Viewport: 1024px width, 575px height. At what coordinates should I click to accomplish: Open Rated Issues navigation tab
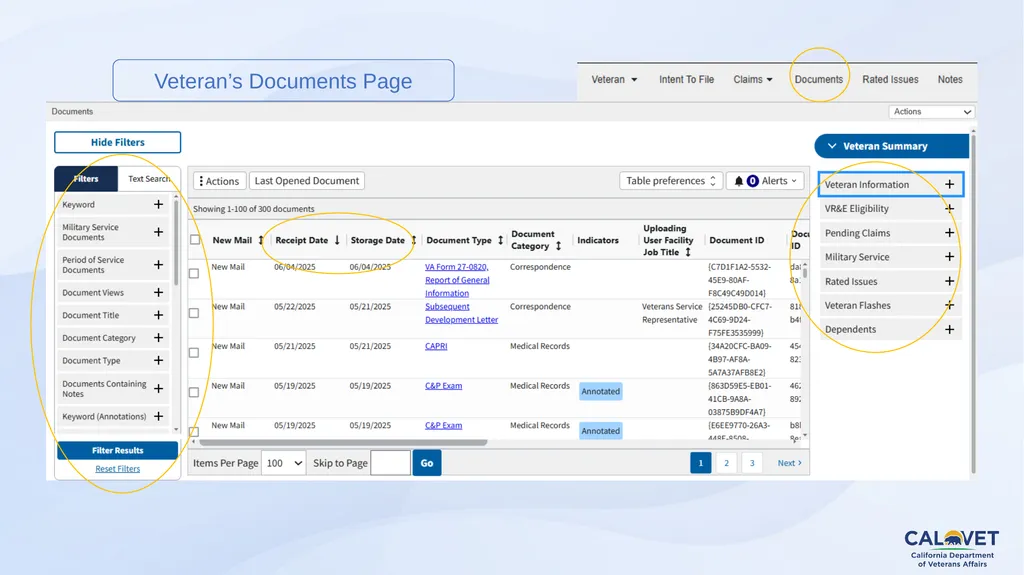coord(890,79)
